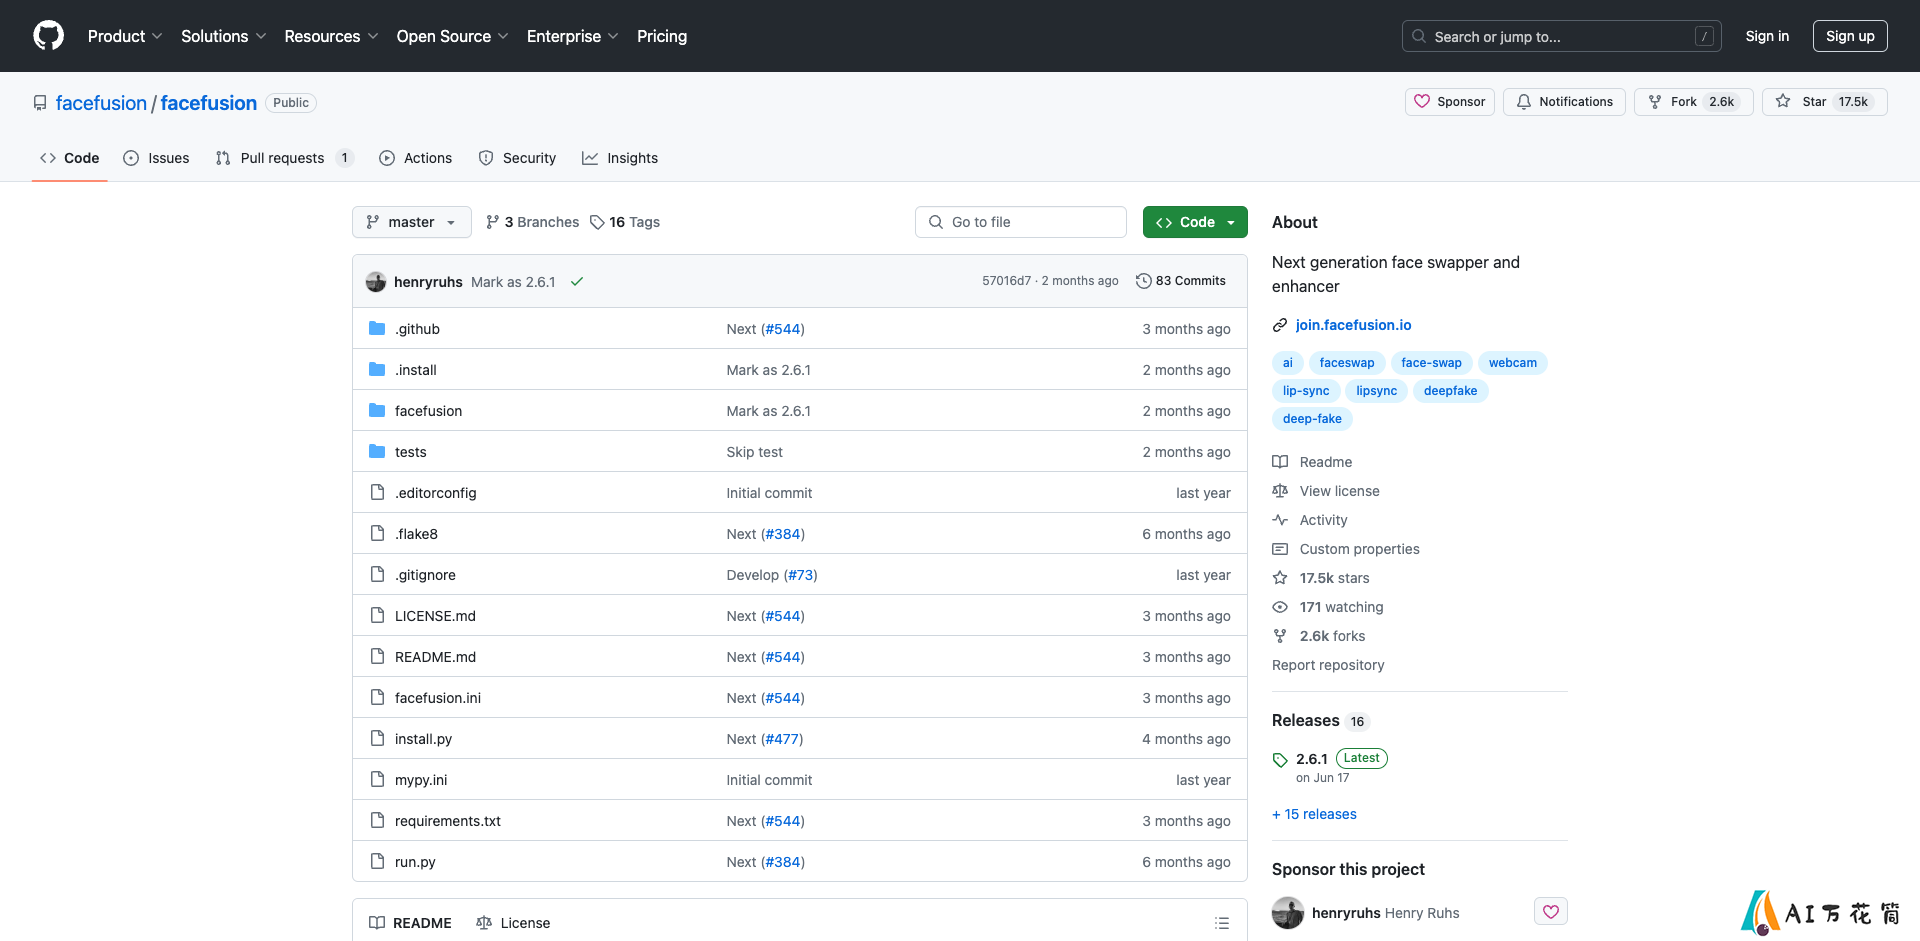Click the Go to file search box
This screenshot has height=941, width=1920.
[1021, 222]
